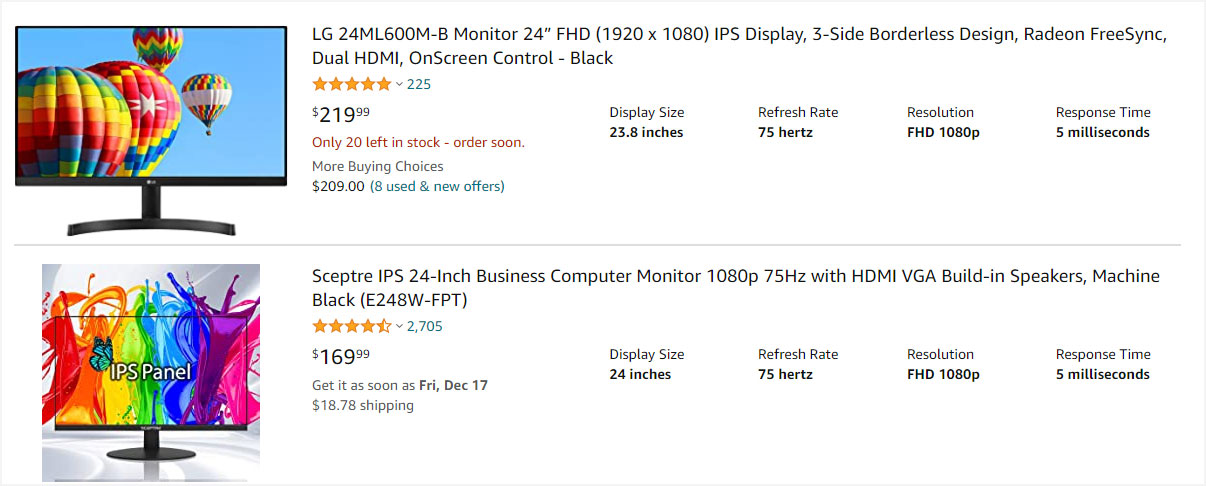The height and width of the screenshot is (486, 1206).
Task: Expand the Sceptre rating breakdown chevron
Action: 400,326
